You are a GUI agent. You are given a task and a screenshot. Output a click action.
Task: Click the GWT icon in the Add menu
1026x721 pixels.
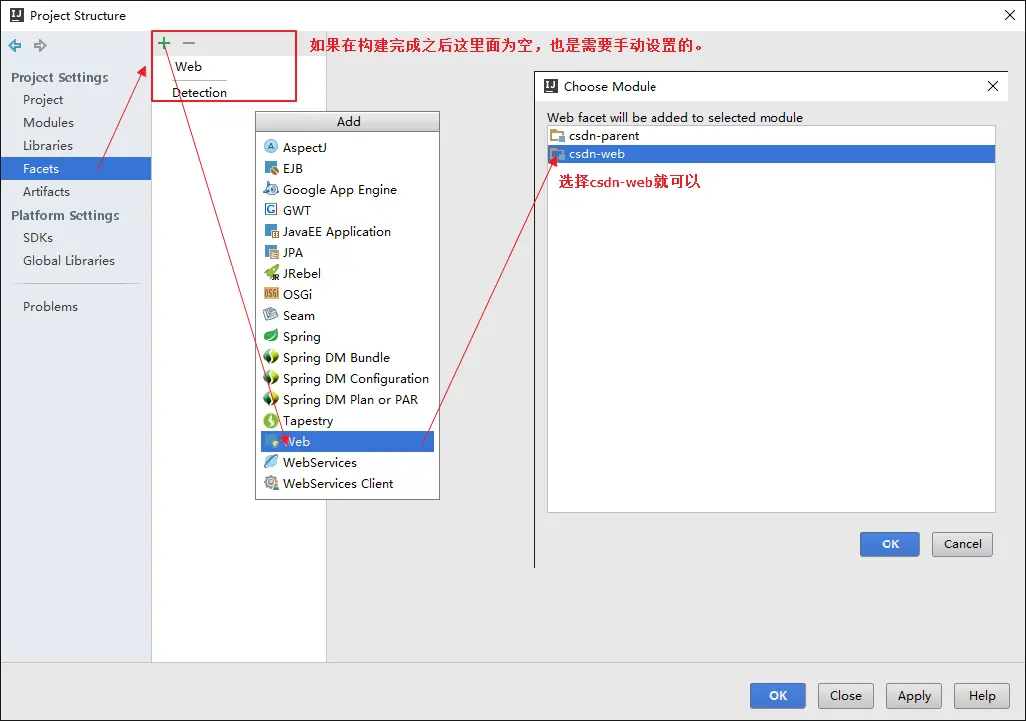pos(270,210)
